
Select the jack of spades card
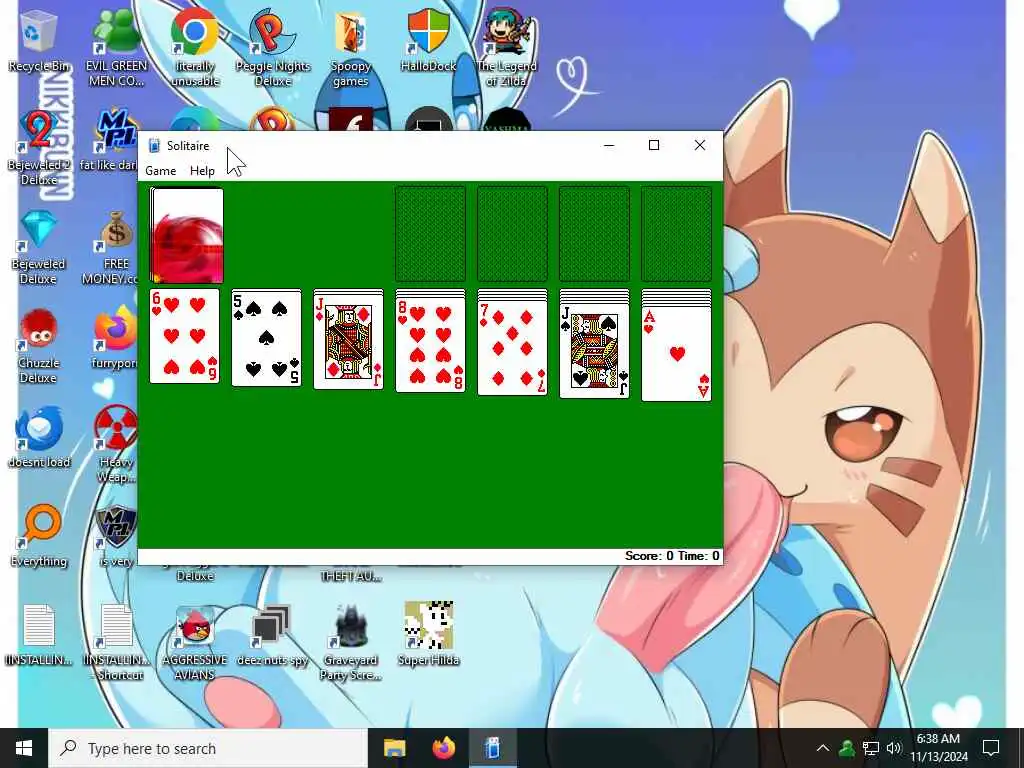tap(594, 350)
